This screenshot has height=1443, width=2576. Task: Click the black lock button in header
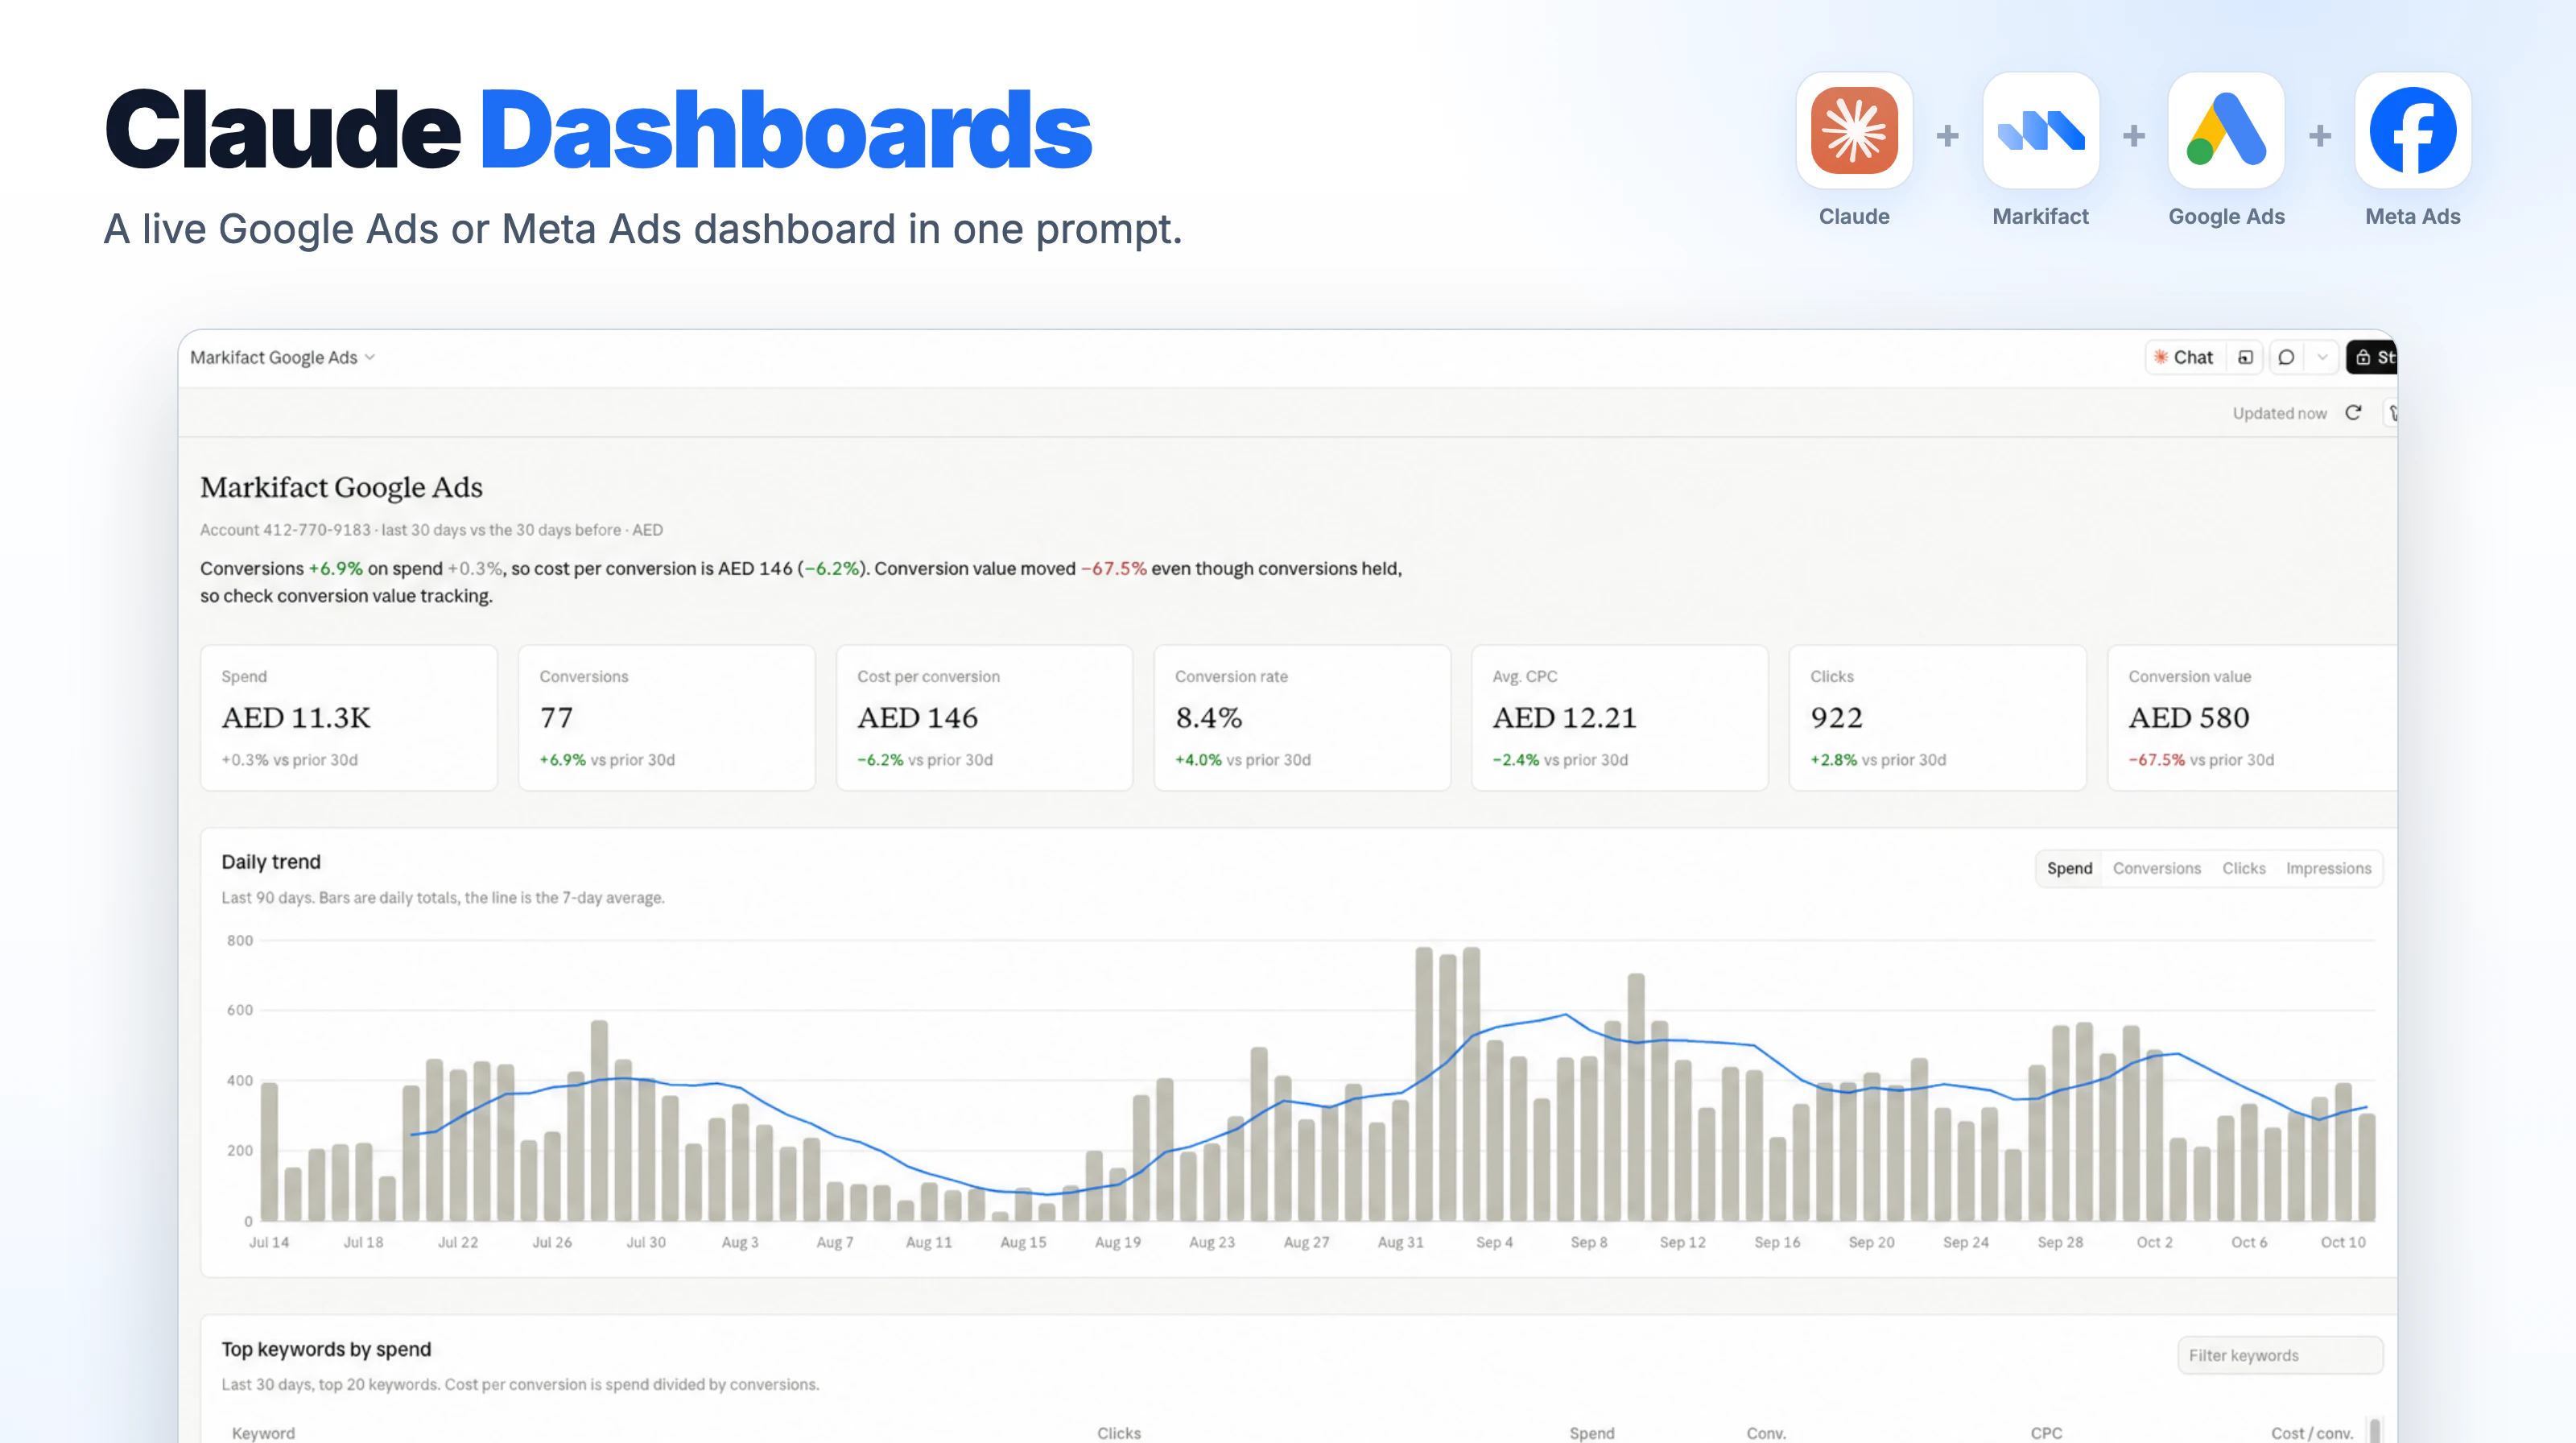(2371, 357)
